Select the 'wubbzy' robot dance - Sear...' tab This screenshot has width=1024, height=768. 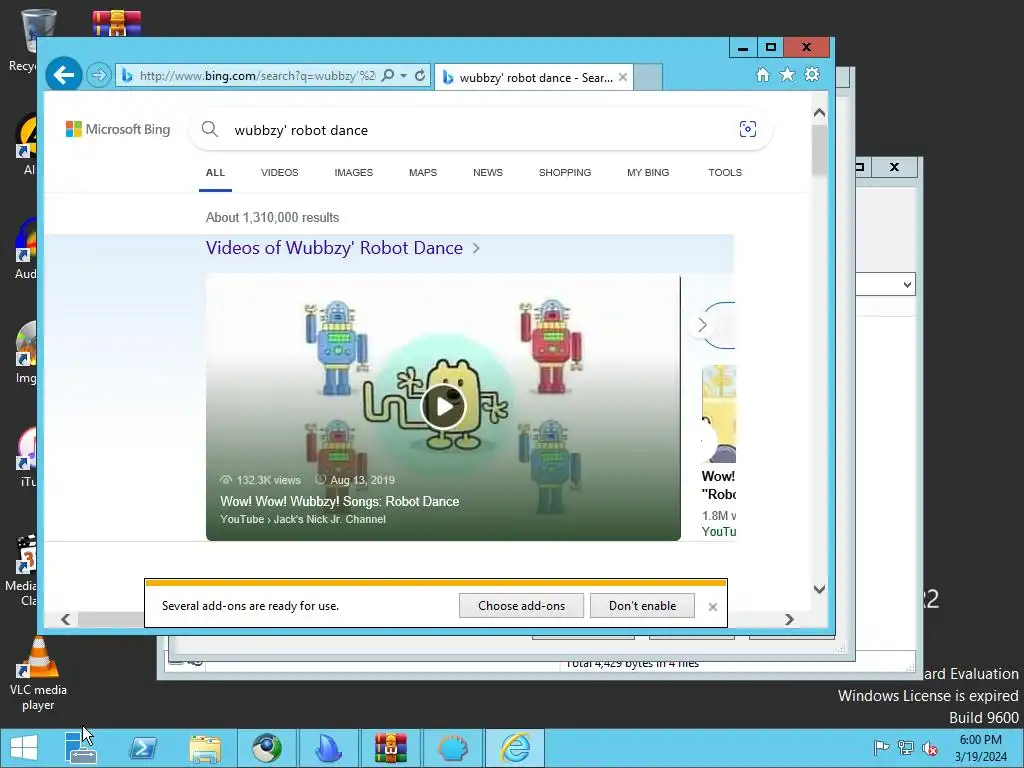(534, 77)
